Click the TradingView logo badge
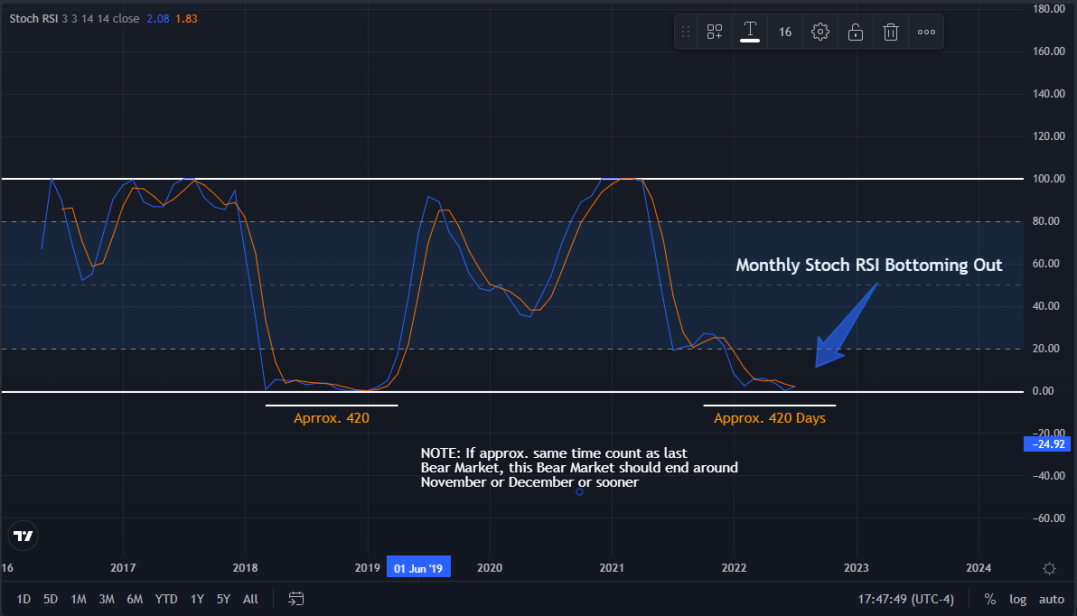Screen dimensions: 1077x616 coord(23,536)
